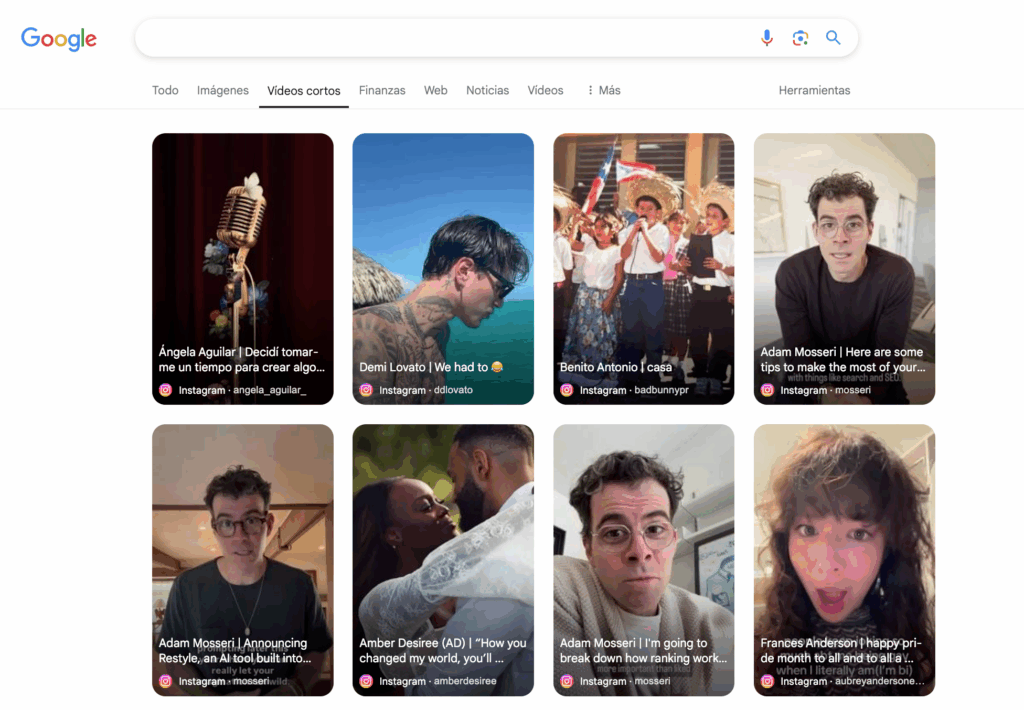
Task: Click title 'Benito Antonio | casa'
Action: 616,367
